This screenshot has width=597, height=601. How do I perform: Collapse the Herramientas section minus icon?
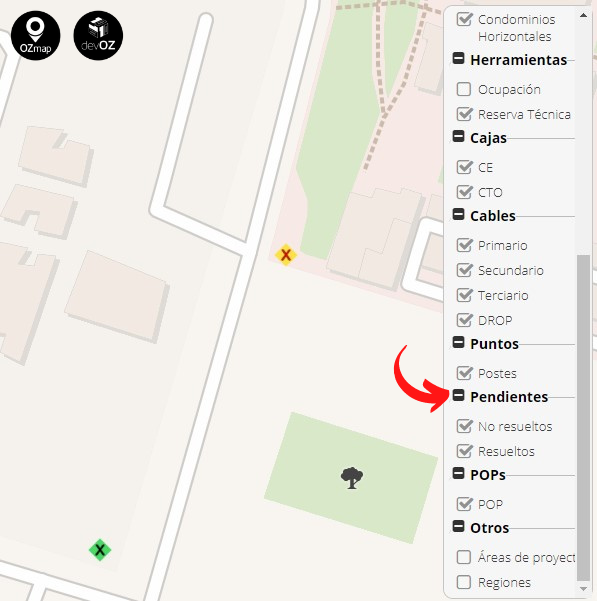click(x=458, y=59)
